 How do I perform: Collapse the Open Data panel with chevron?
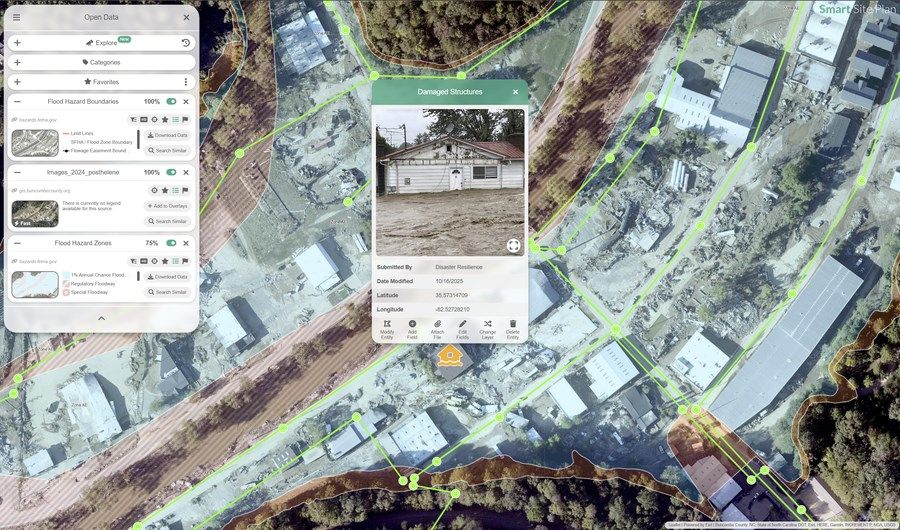(x=101, y=318)
